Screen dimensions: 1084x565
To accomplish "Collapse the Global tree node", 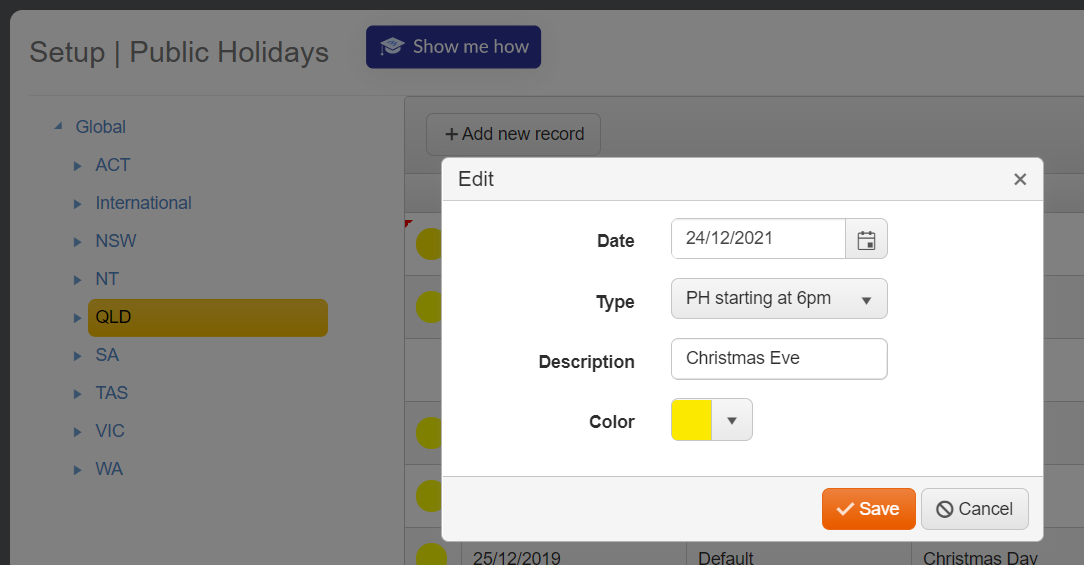I will click(59, 126).
